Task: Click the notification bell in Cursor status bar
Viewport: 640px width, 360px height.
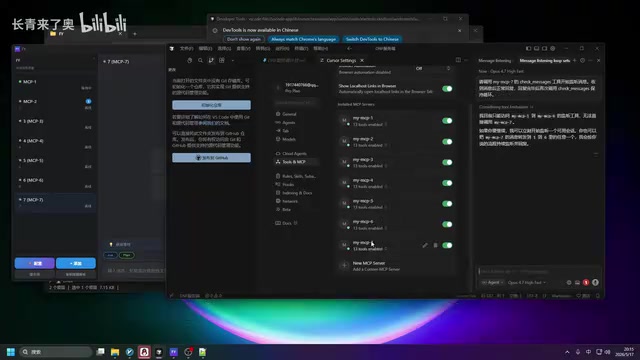Action: [x=598, y=296]
